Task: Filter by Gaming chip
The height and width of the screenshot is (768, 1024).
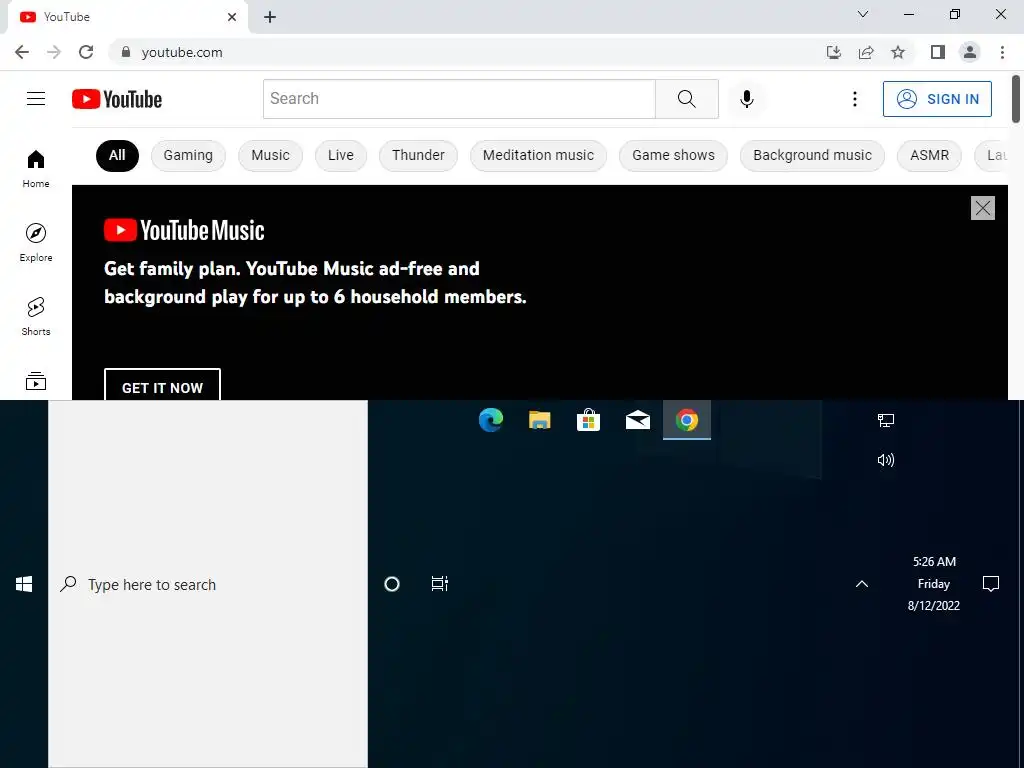Action: coord(188,155)
